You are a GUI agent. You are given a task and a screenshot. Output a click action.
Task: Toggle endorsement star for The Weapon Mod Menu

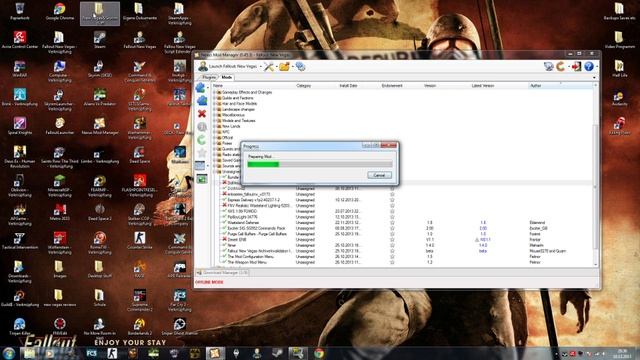(392, 262)
